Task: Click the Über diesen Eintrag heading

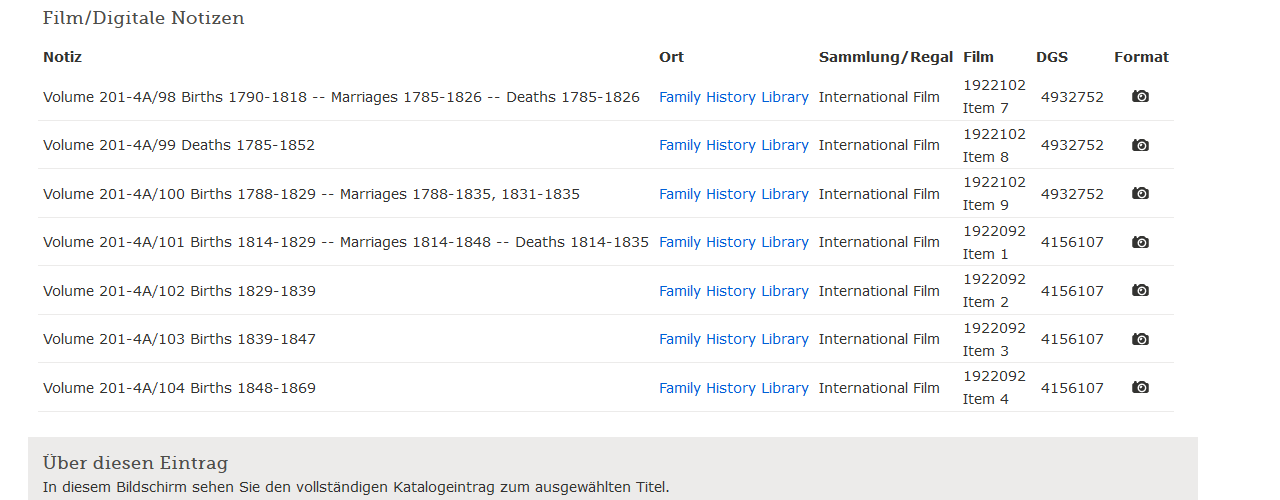Action: tap(135, 463)
